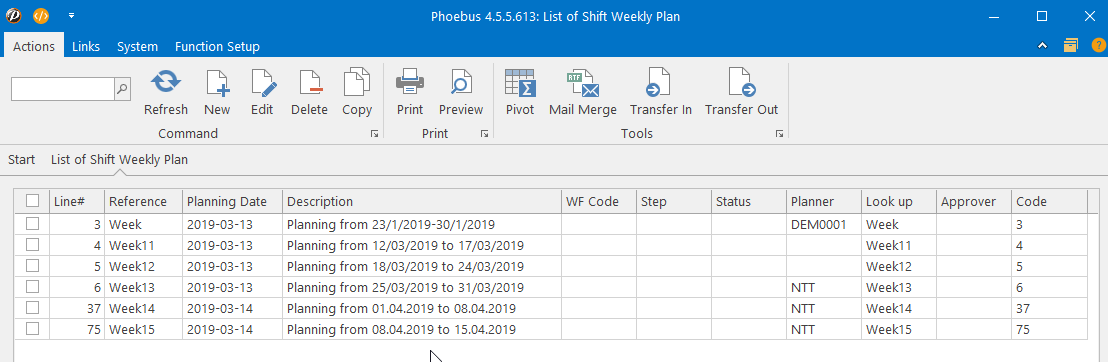The width and height of the screenshot is (1108, 362).
Task: Open the Links ribbon tab
Action: [x=86, y=47]
